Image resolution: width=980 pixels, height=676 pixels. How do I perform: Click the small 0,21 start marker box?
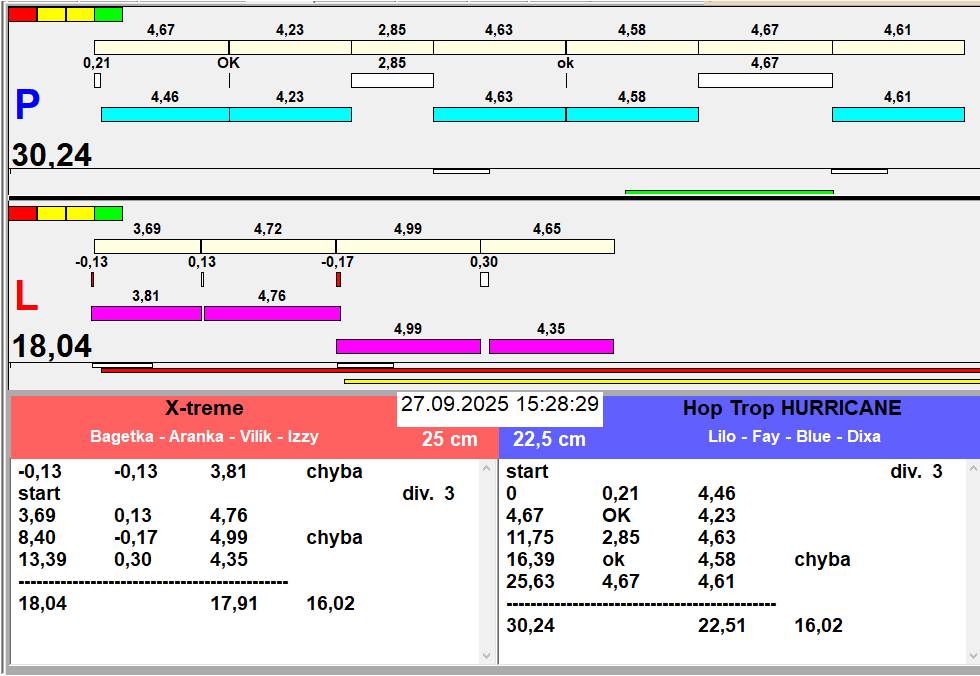click(x=98, y=80)
